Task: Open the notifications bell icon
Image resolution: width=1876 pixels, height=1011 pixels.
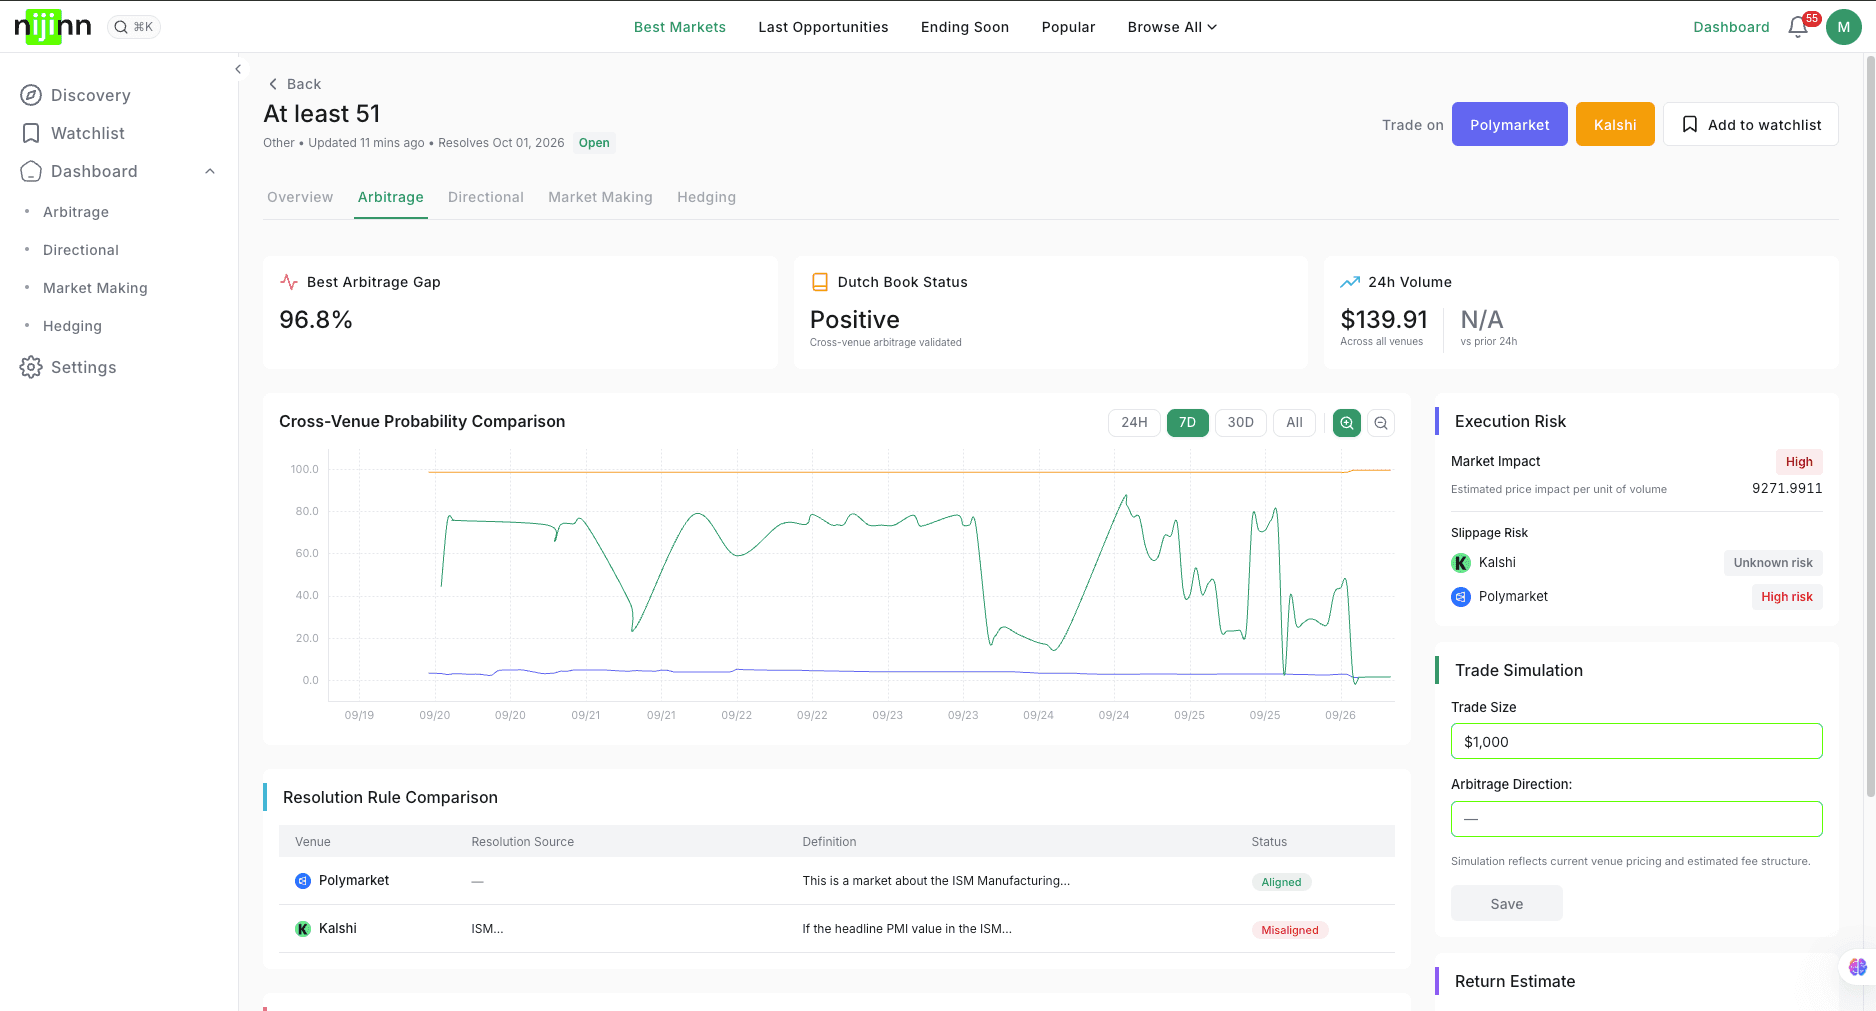Action: [x=1797, y=27]
